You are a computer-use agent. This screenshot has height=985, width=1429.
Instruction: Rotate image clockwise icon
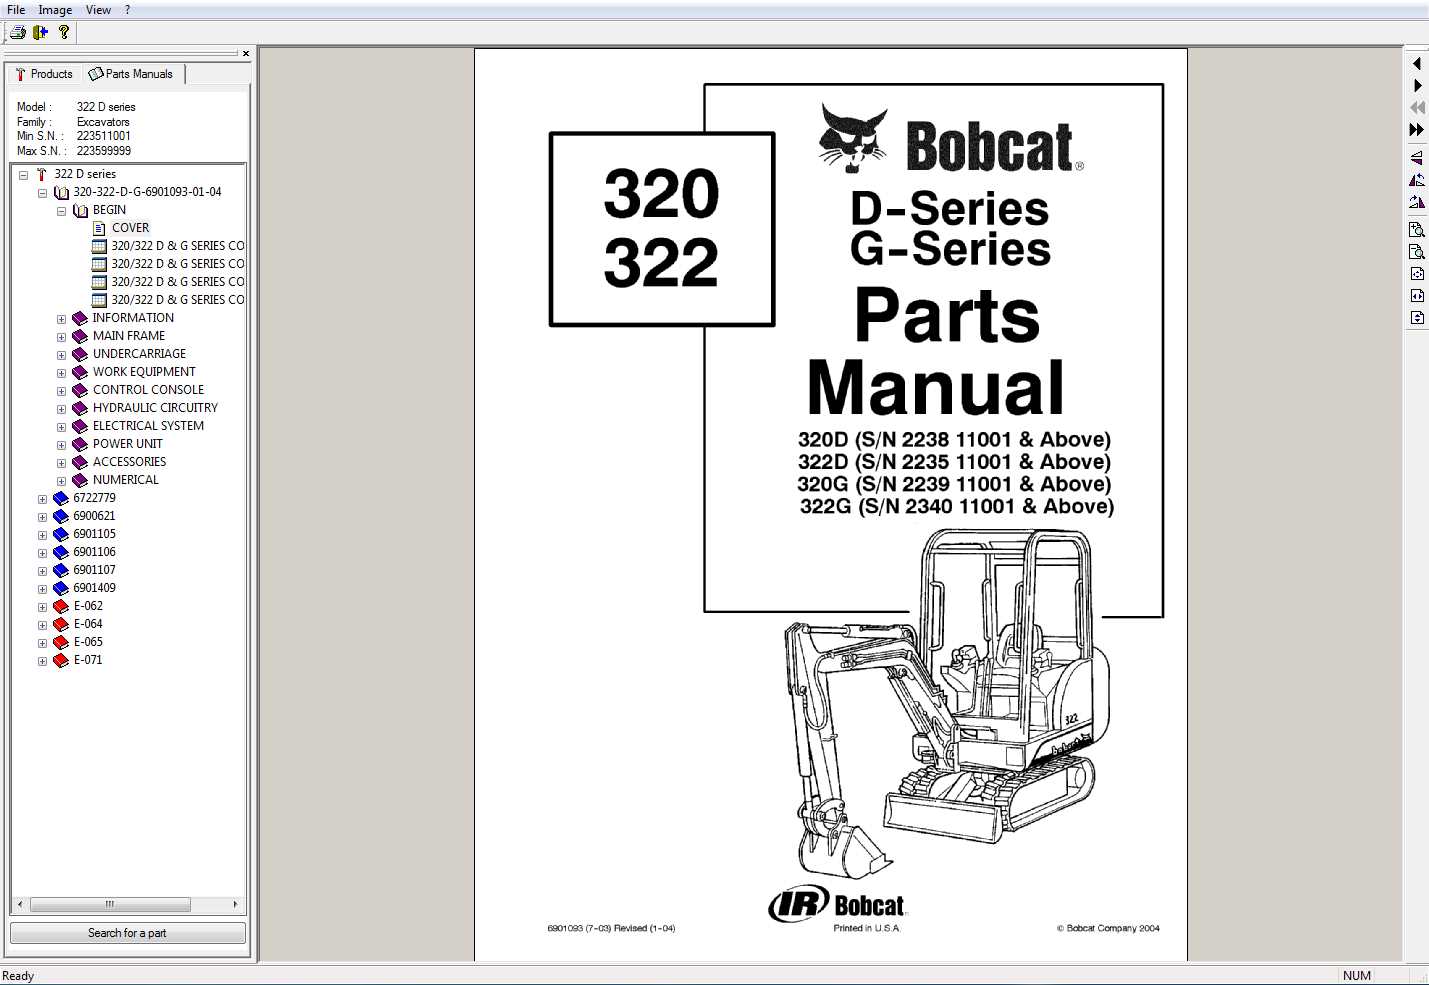(1417, 202)
